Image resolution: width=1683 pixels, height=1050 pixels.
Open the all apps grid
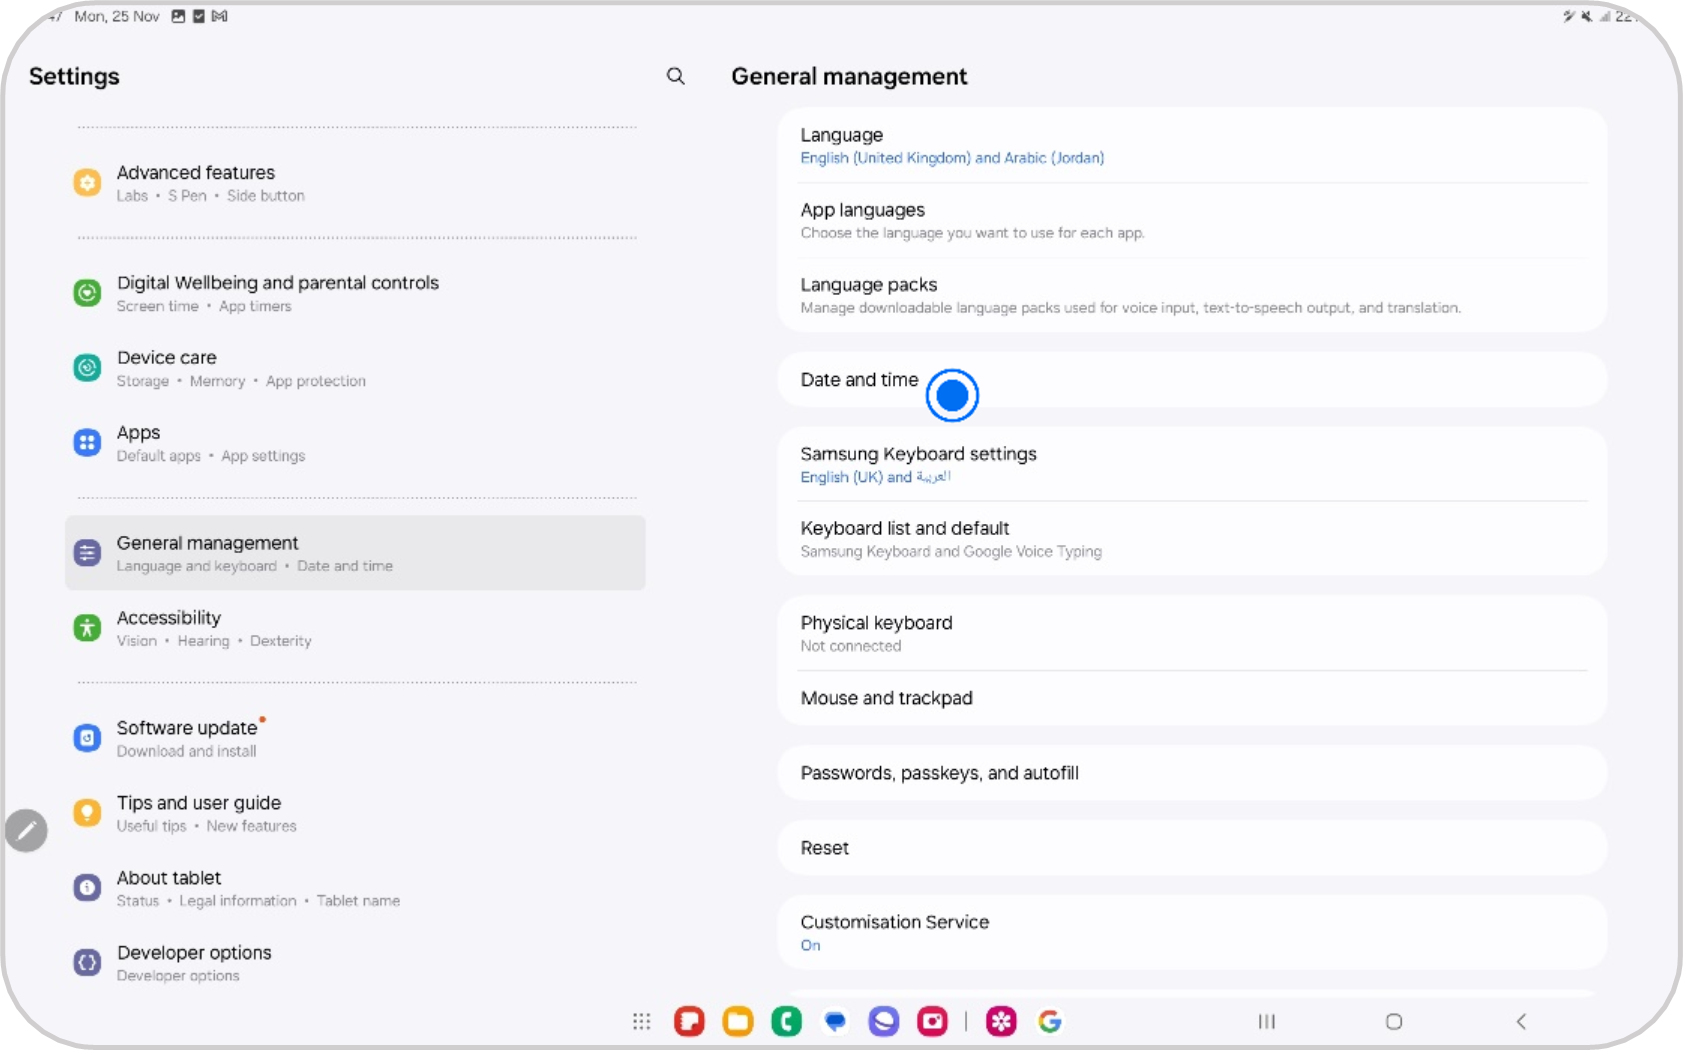(642, 1021)
